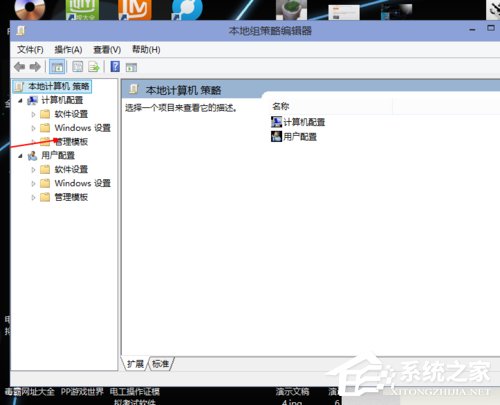500x405 pixels.
Task: Expand 软件设置 arrow under 计算机配置
Action: click(33, 114)
